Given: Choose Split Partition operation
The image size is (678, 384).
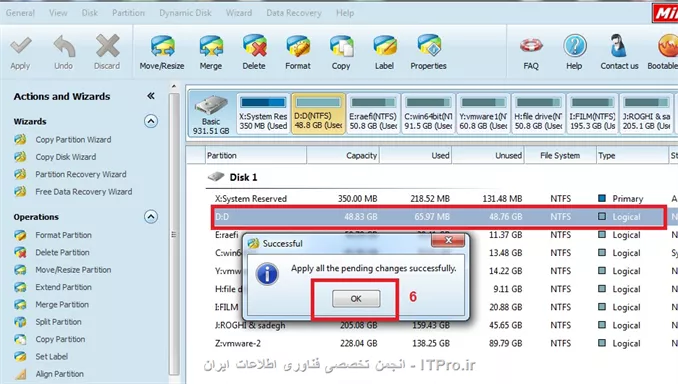Looking at the screenshot, I should 58,322.
